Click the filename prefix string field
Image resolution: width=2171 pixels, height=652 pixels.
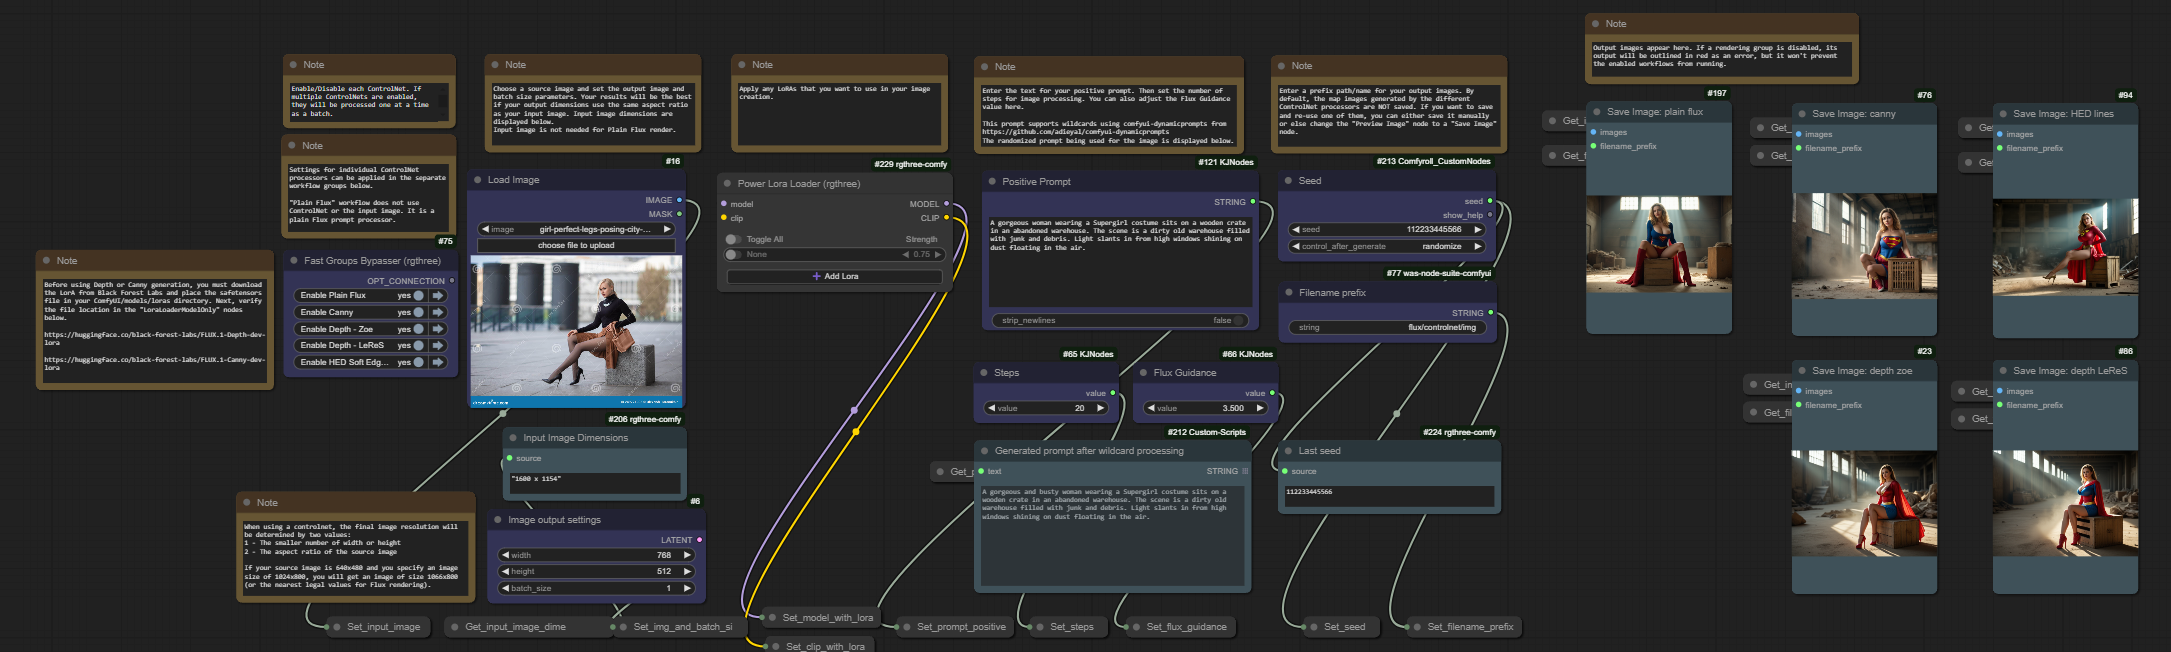click(x=1387, y=327)
